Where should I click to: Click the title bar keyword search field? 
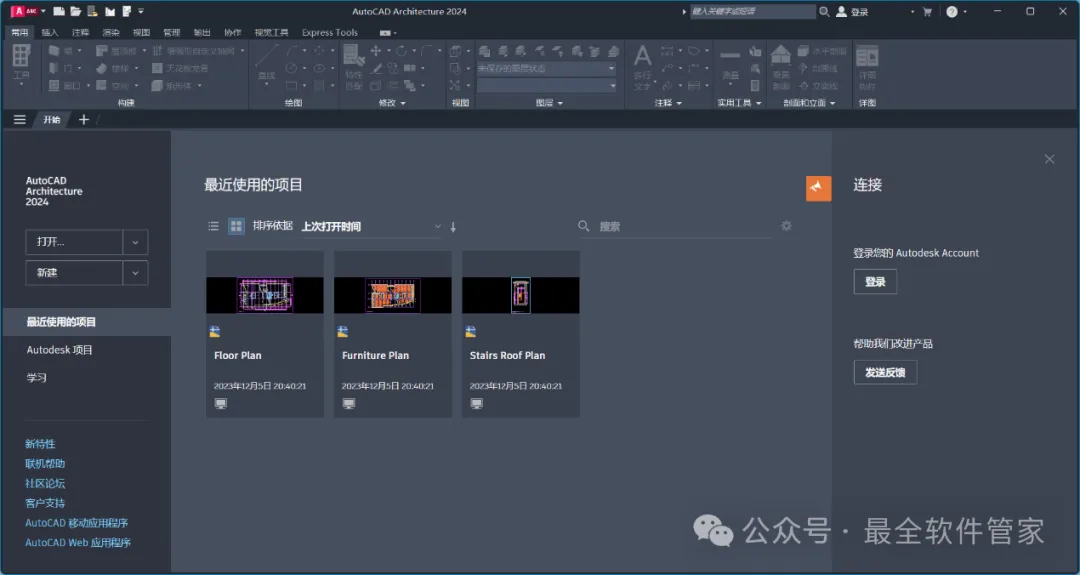(x=752, y=11)
